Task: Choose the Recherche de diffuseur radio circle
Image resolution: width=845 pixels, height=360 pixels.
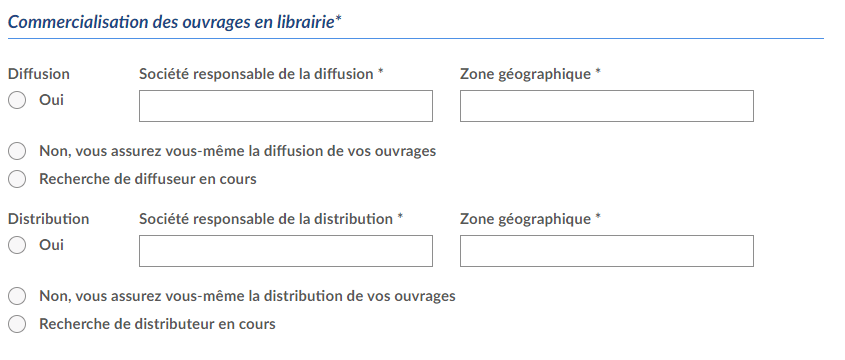Action: (17, 179)
